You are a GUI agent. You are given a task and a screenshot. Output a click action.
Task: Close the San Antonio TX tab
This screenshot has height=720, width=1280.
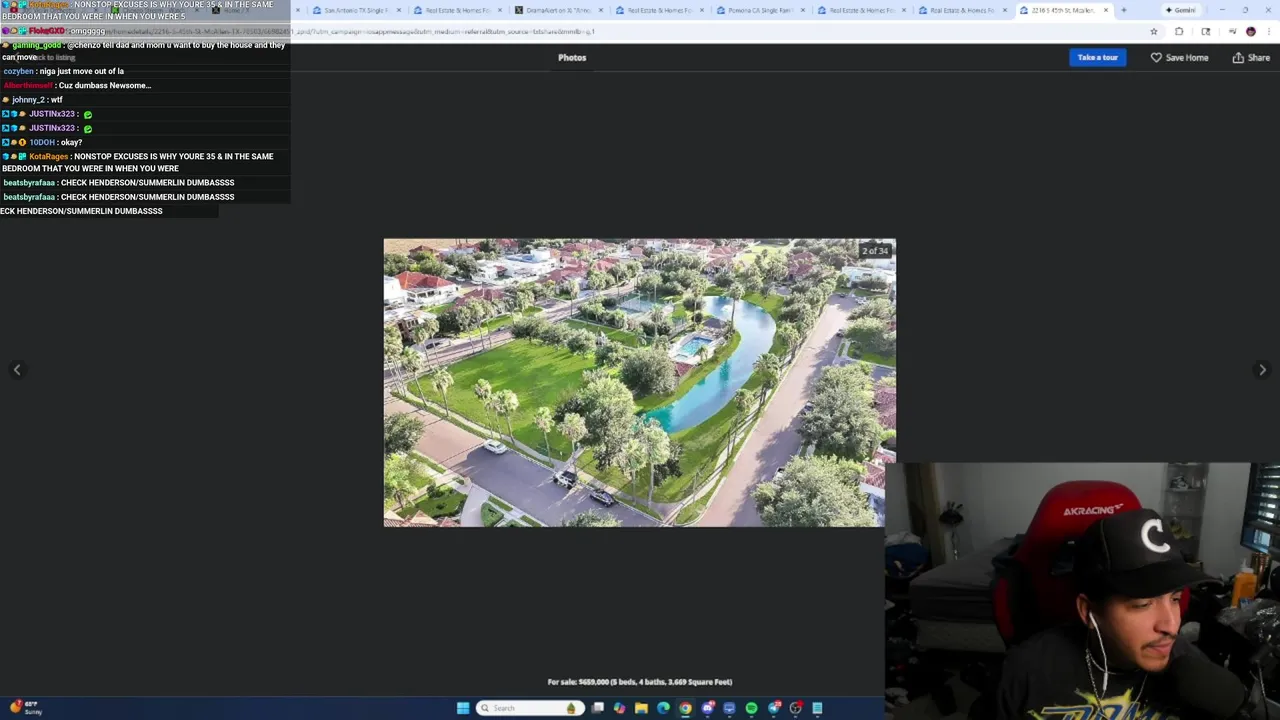[x=399, y=10]
